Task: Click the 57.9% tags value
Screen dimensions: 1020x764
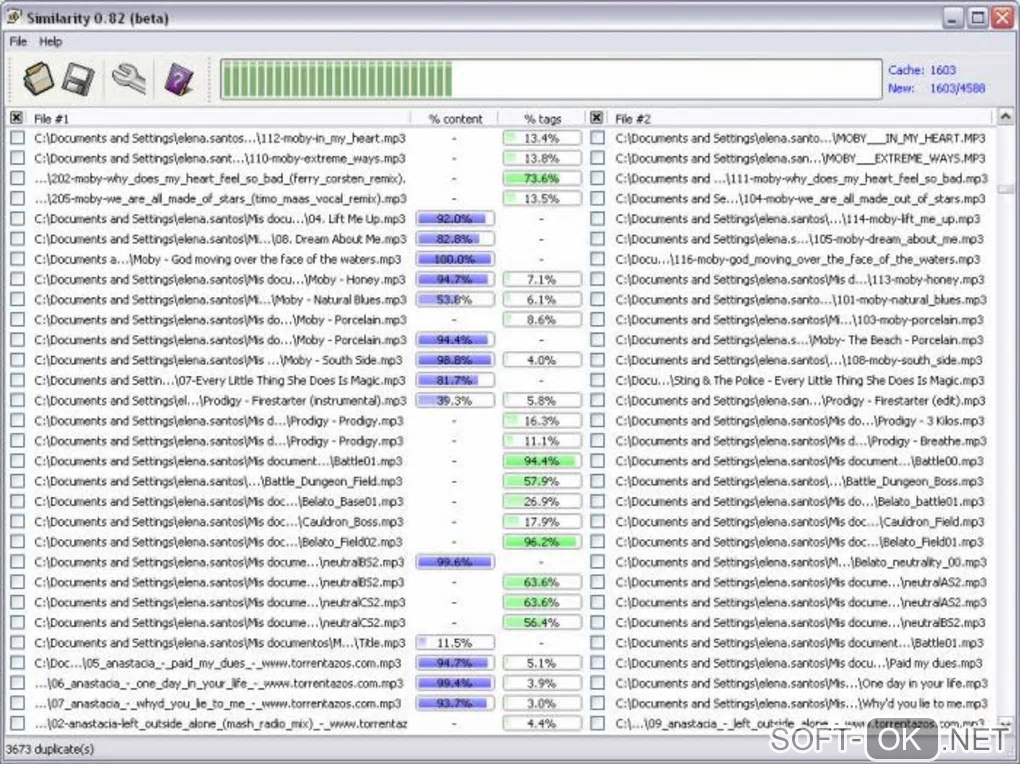Action: pyautogui.click(x=542, y=481)
